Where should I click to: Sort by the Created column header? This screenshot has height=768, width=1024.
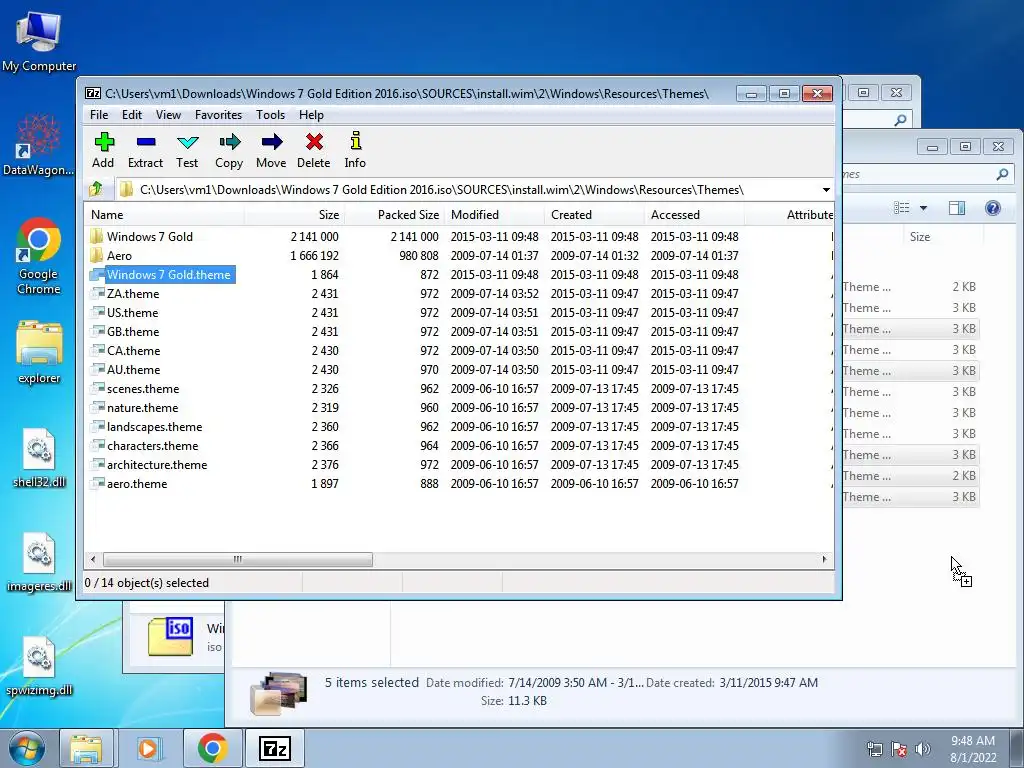(x=594, y=215)
